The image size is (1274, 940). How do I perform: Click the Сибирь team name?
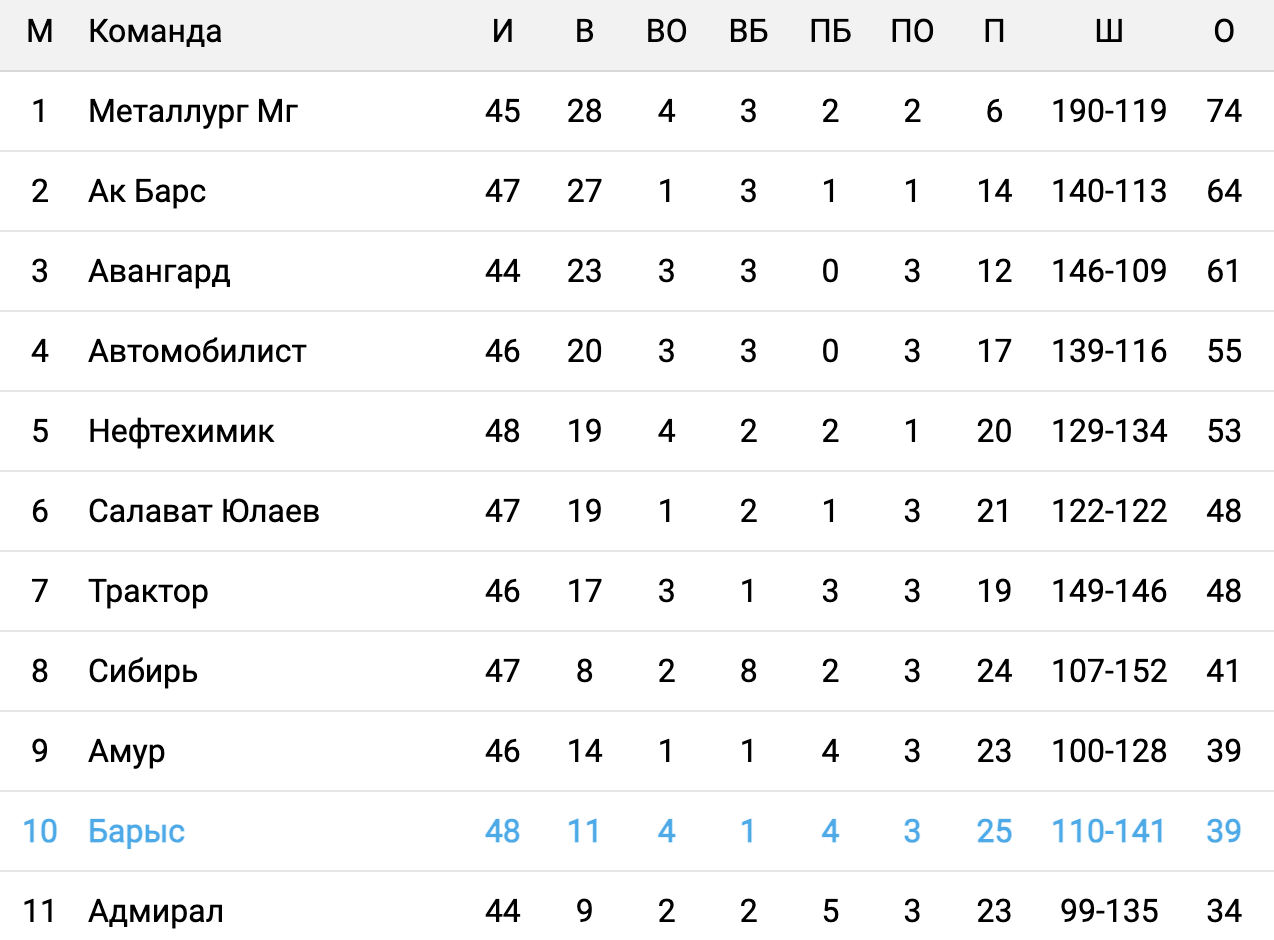point(143,671)
